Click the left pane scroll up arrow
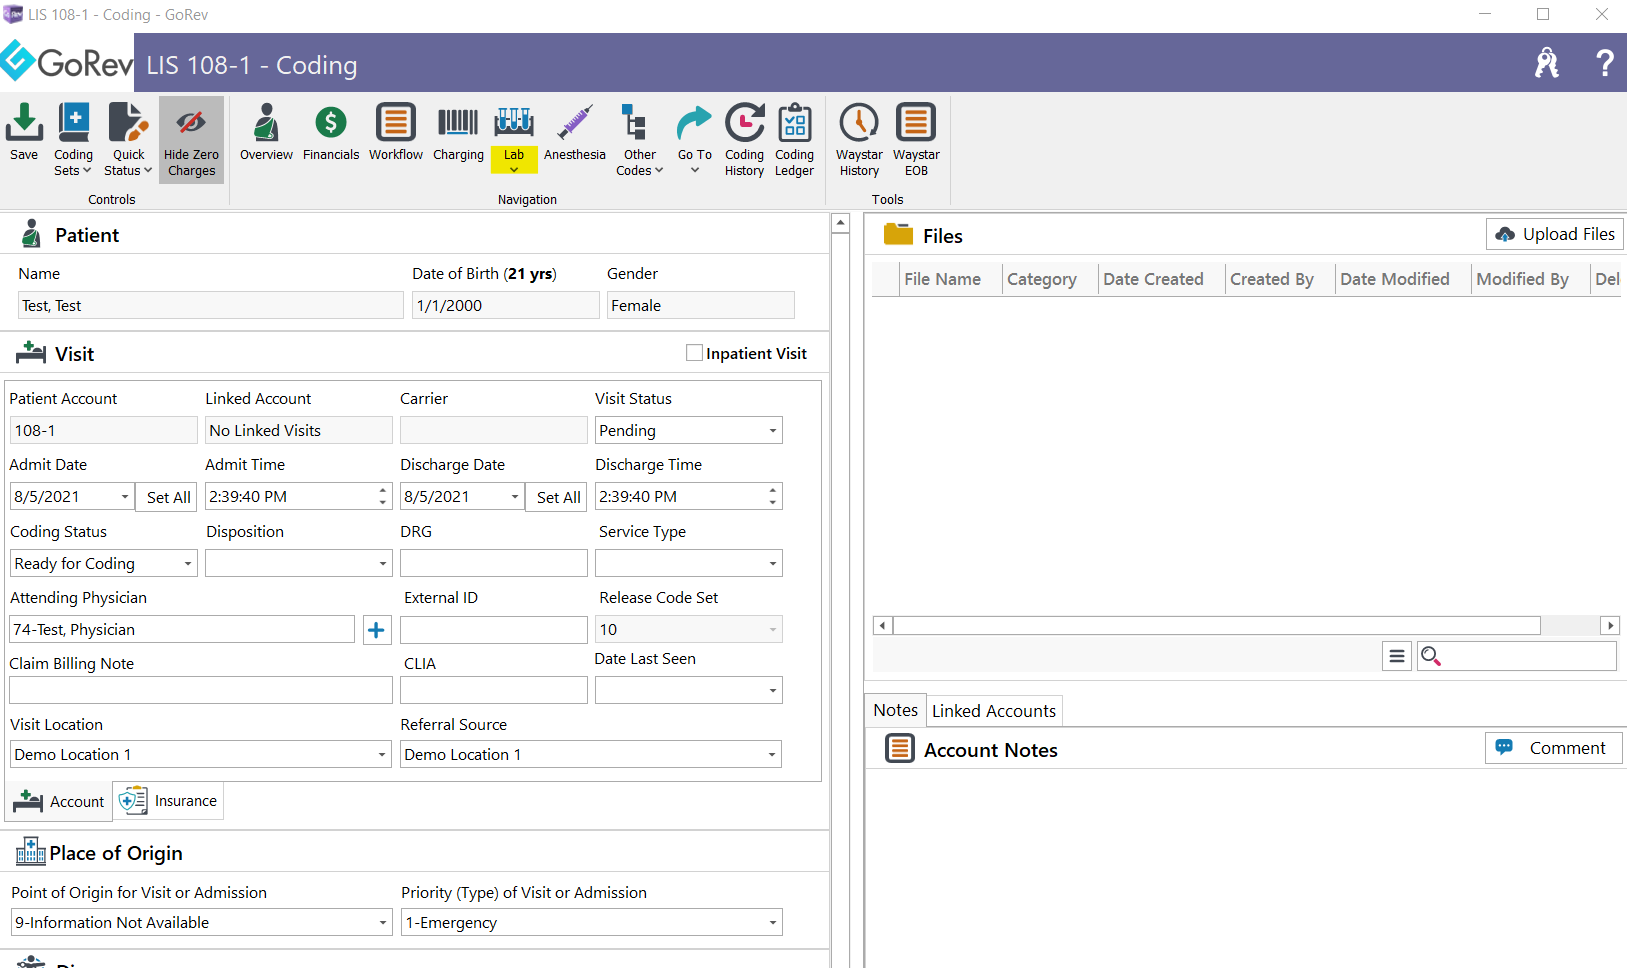This screenshot has width=1627, height=968. [840, 223]
